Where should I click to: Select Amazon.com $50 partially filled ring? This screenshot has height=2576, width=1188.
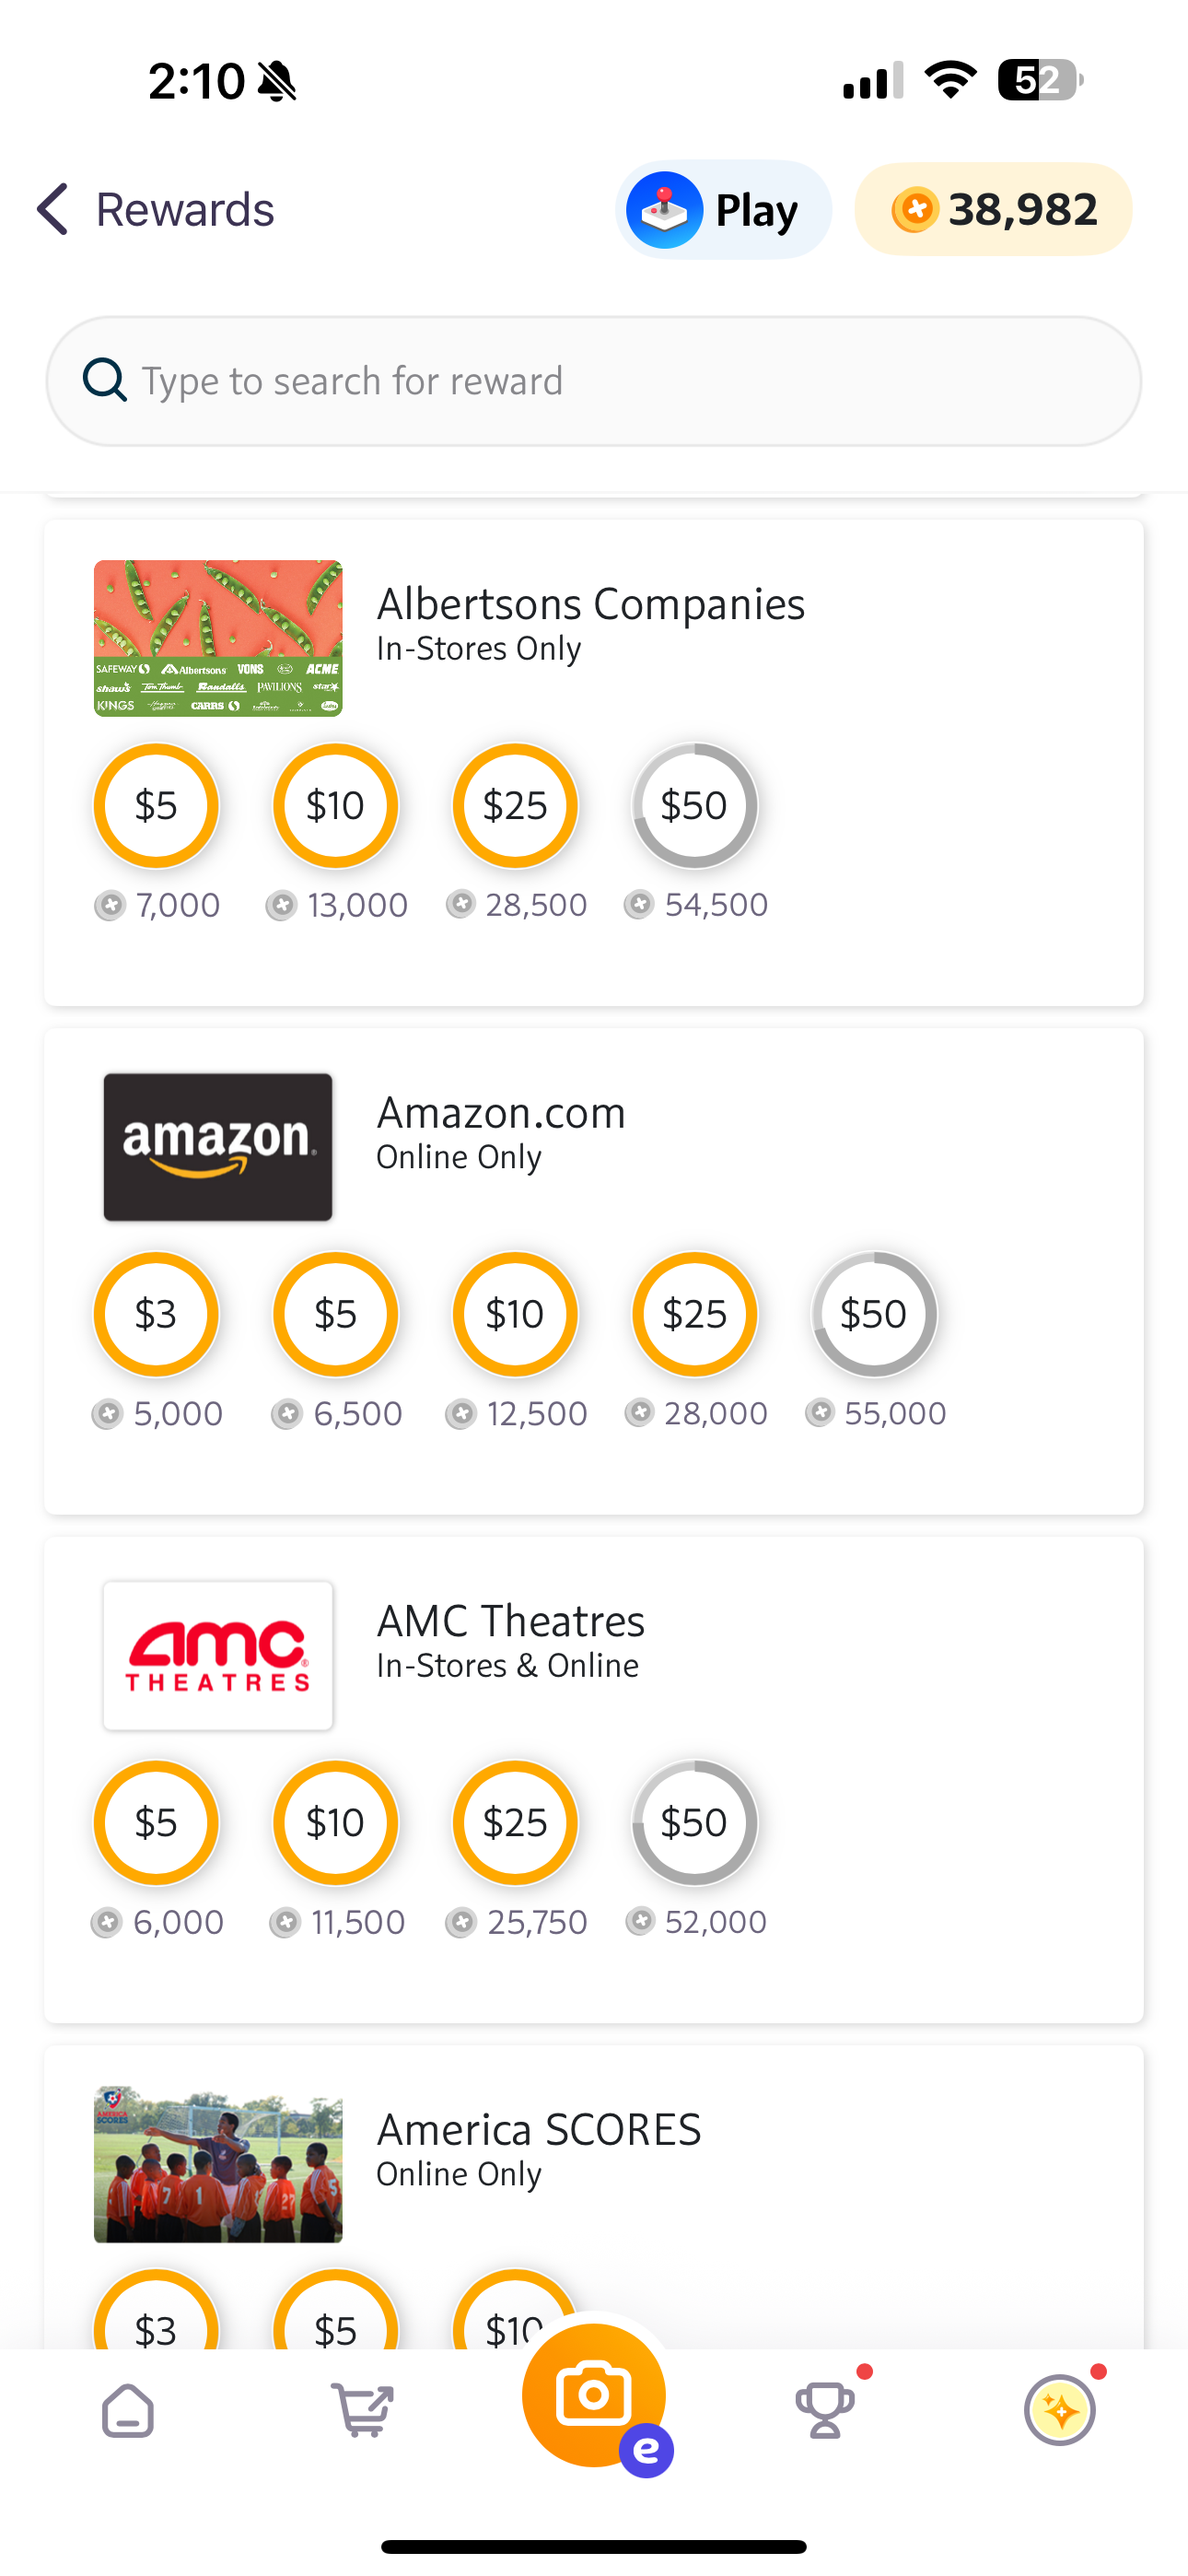(874, 1314)
